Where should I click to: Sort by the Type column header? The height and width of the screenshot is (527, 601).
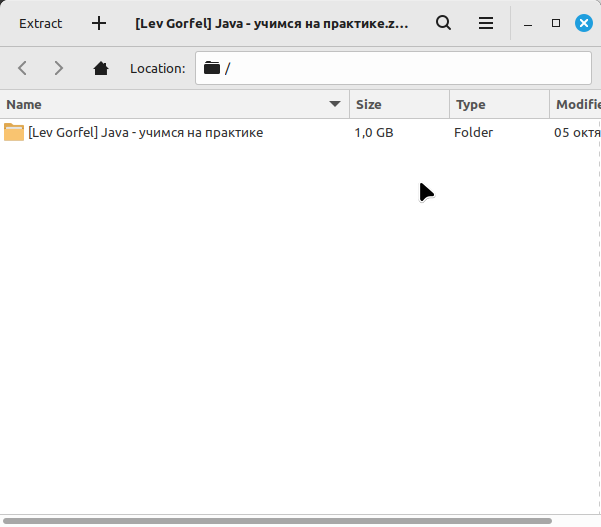[x=499, y=105]
